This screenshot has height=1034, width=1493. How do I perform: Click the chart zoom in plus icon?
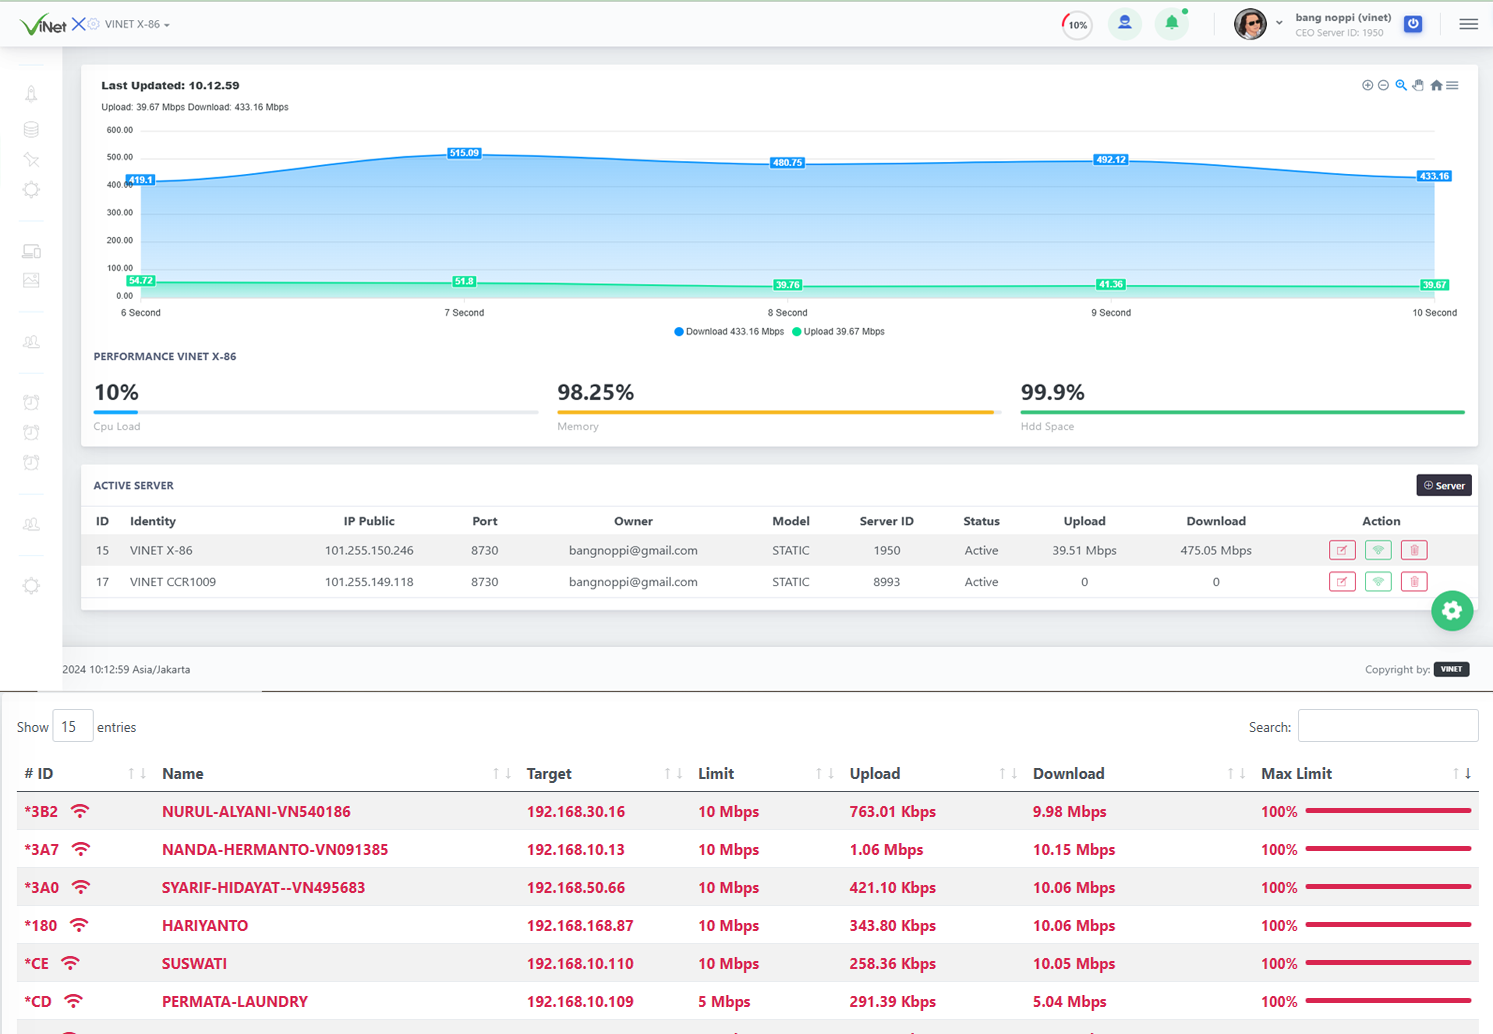[1367, 85]
